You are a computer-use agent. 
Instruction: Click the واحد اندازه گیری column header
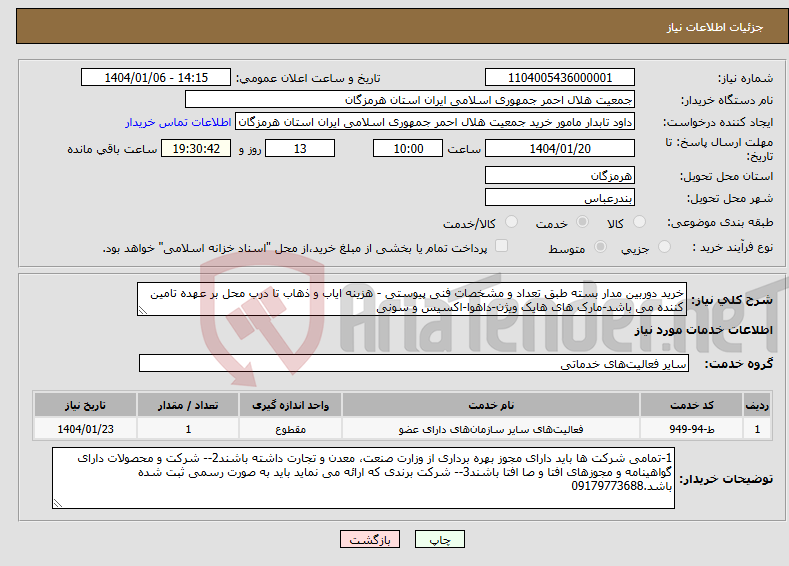[x=290, y=405]
